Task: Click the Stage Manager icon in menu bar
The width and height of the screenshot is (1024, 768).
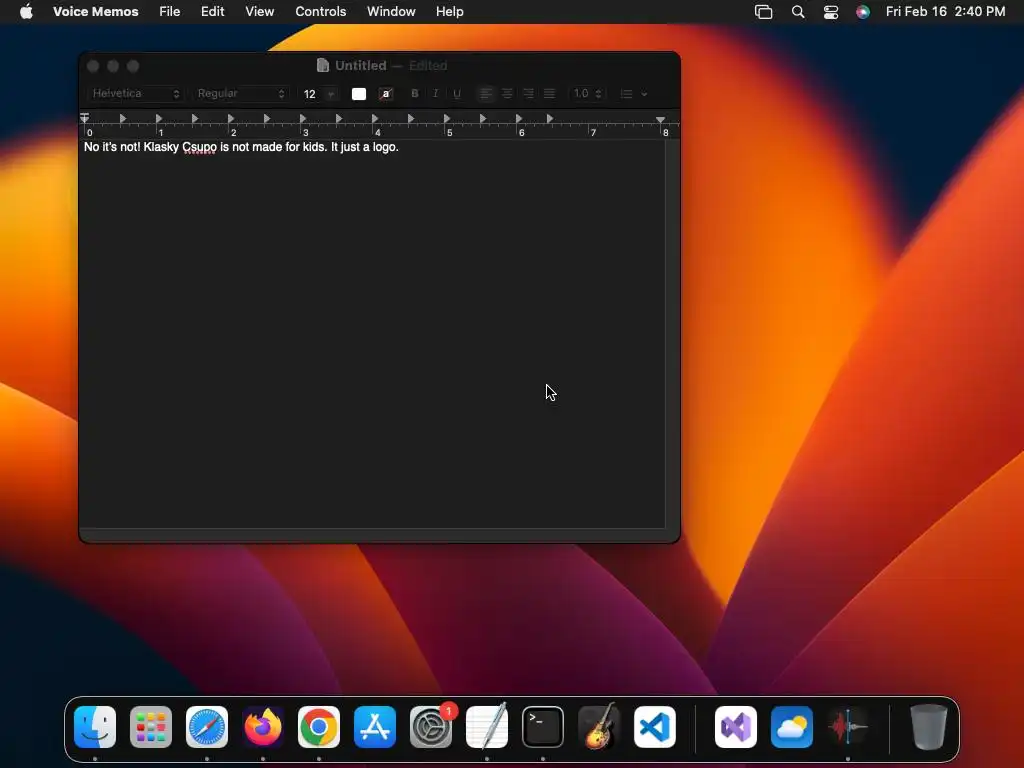Action: [x=763, y=12]
